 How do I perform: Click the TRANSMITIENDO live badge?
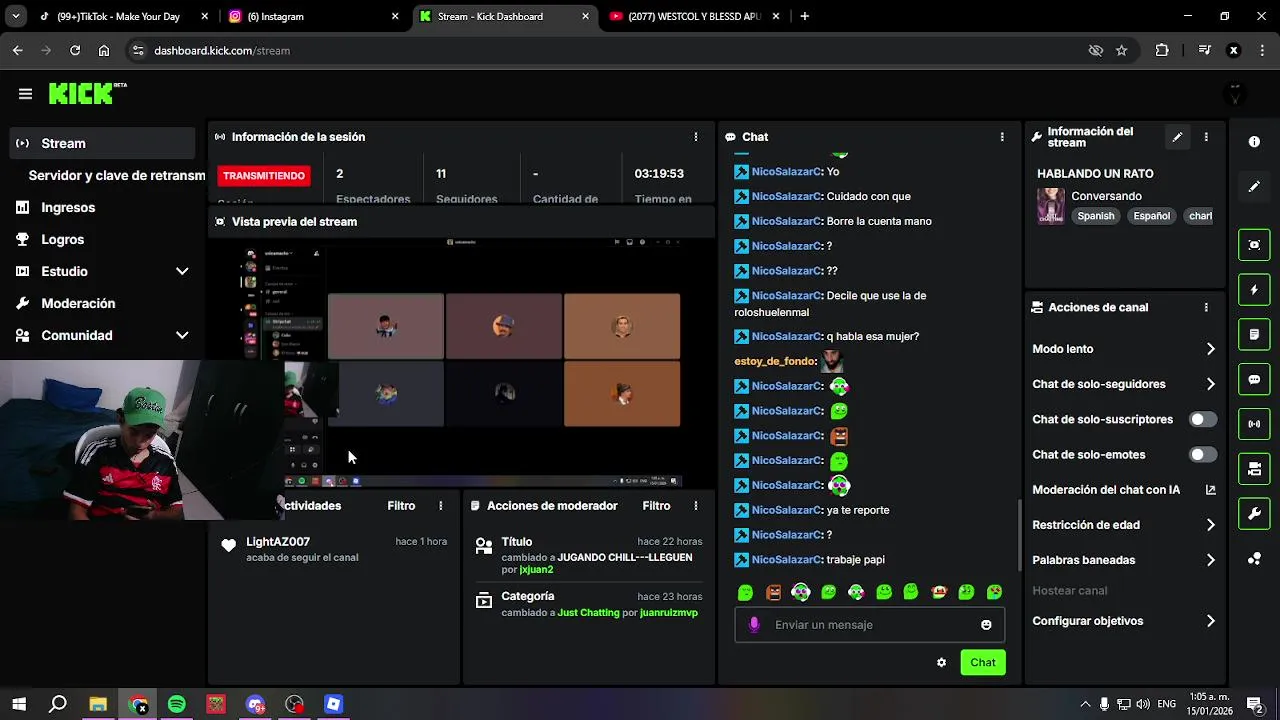264,176
